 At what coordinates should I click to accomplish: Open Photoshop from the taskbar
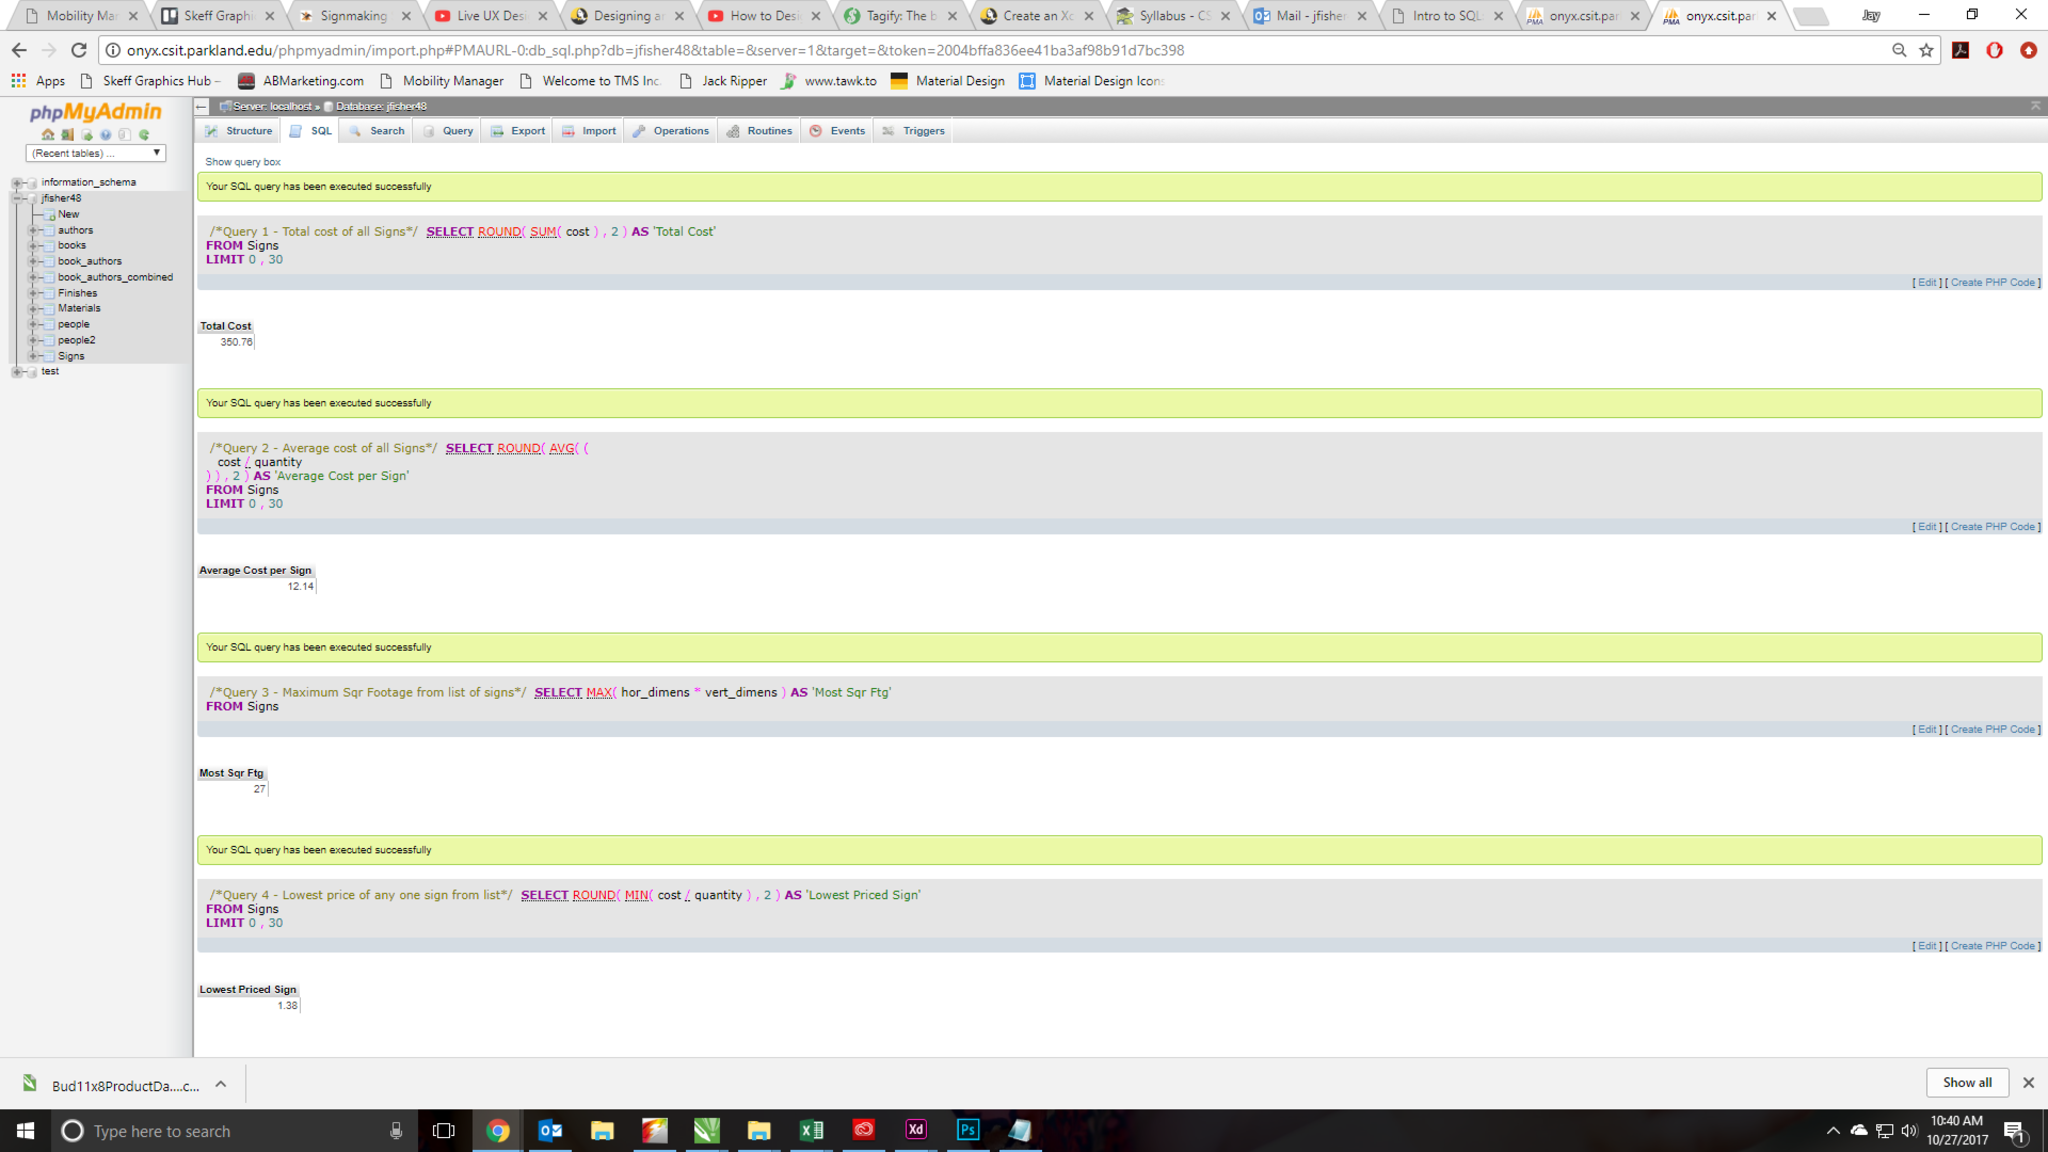pos(967,1130)
